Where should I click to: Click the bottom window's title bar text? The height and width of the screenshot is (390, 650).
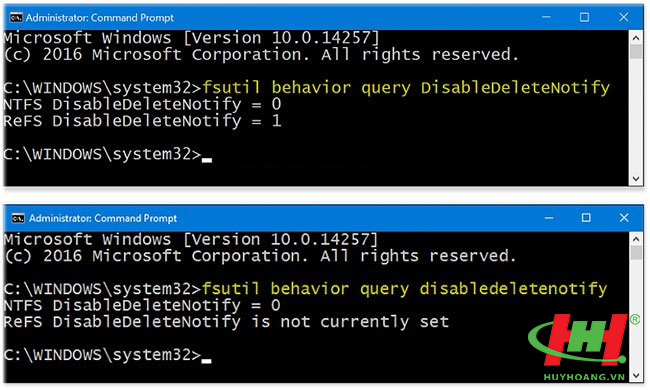103,218
